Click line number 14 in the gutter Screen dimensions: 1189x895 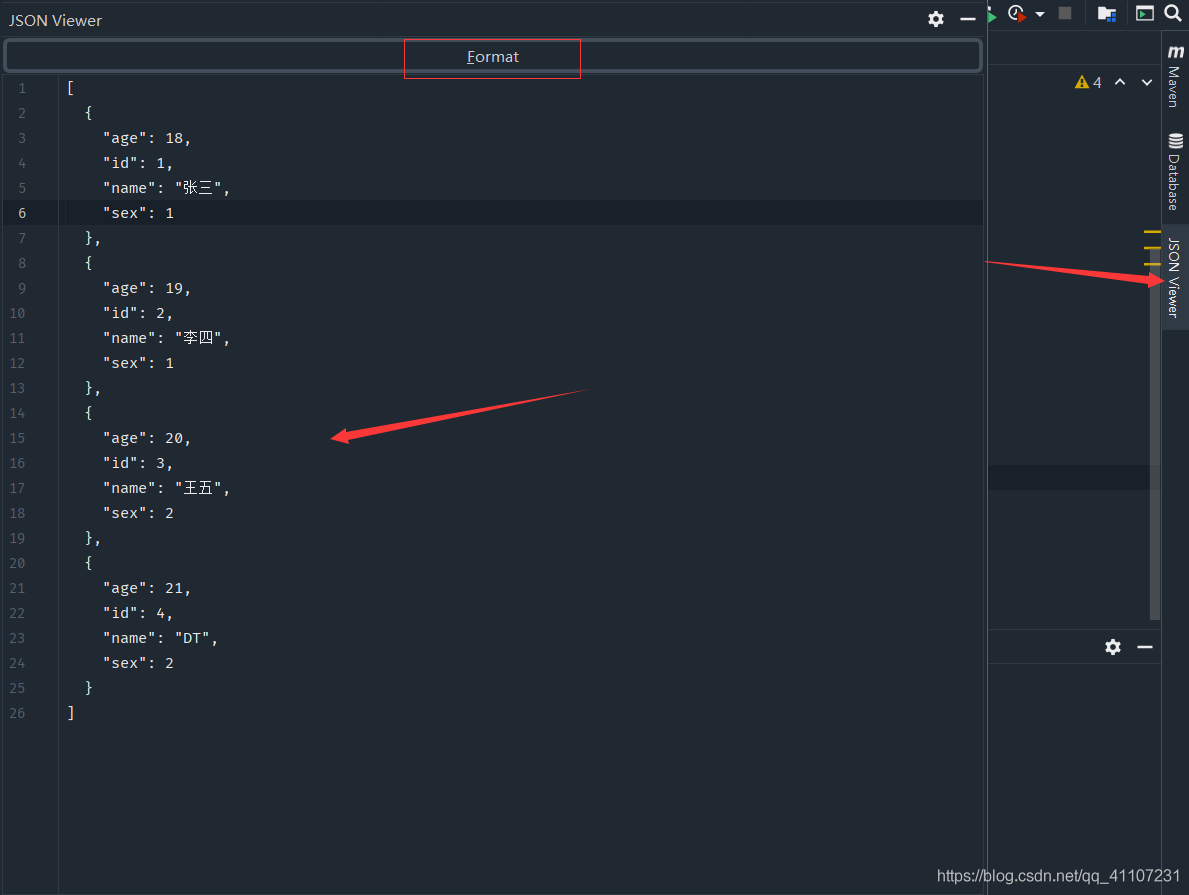point(22,413)
